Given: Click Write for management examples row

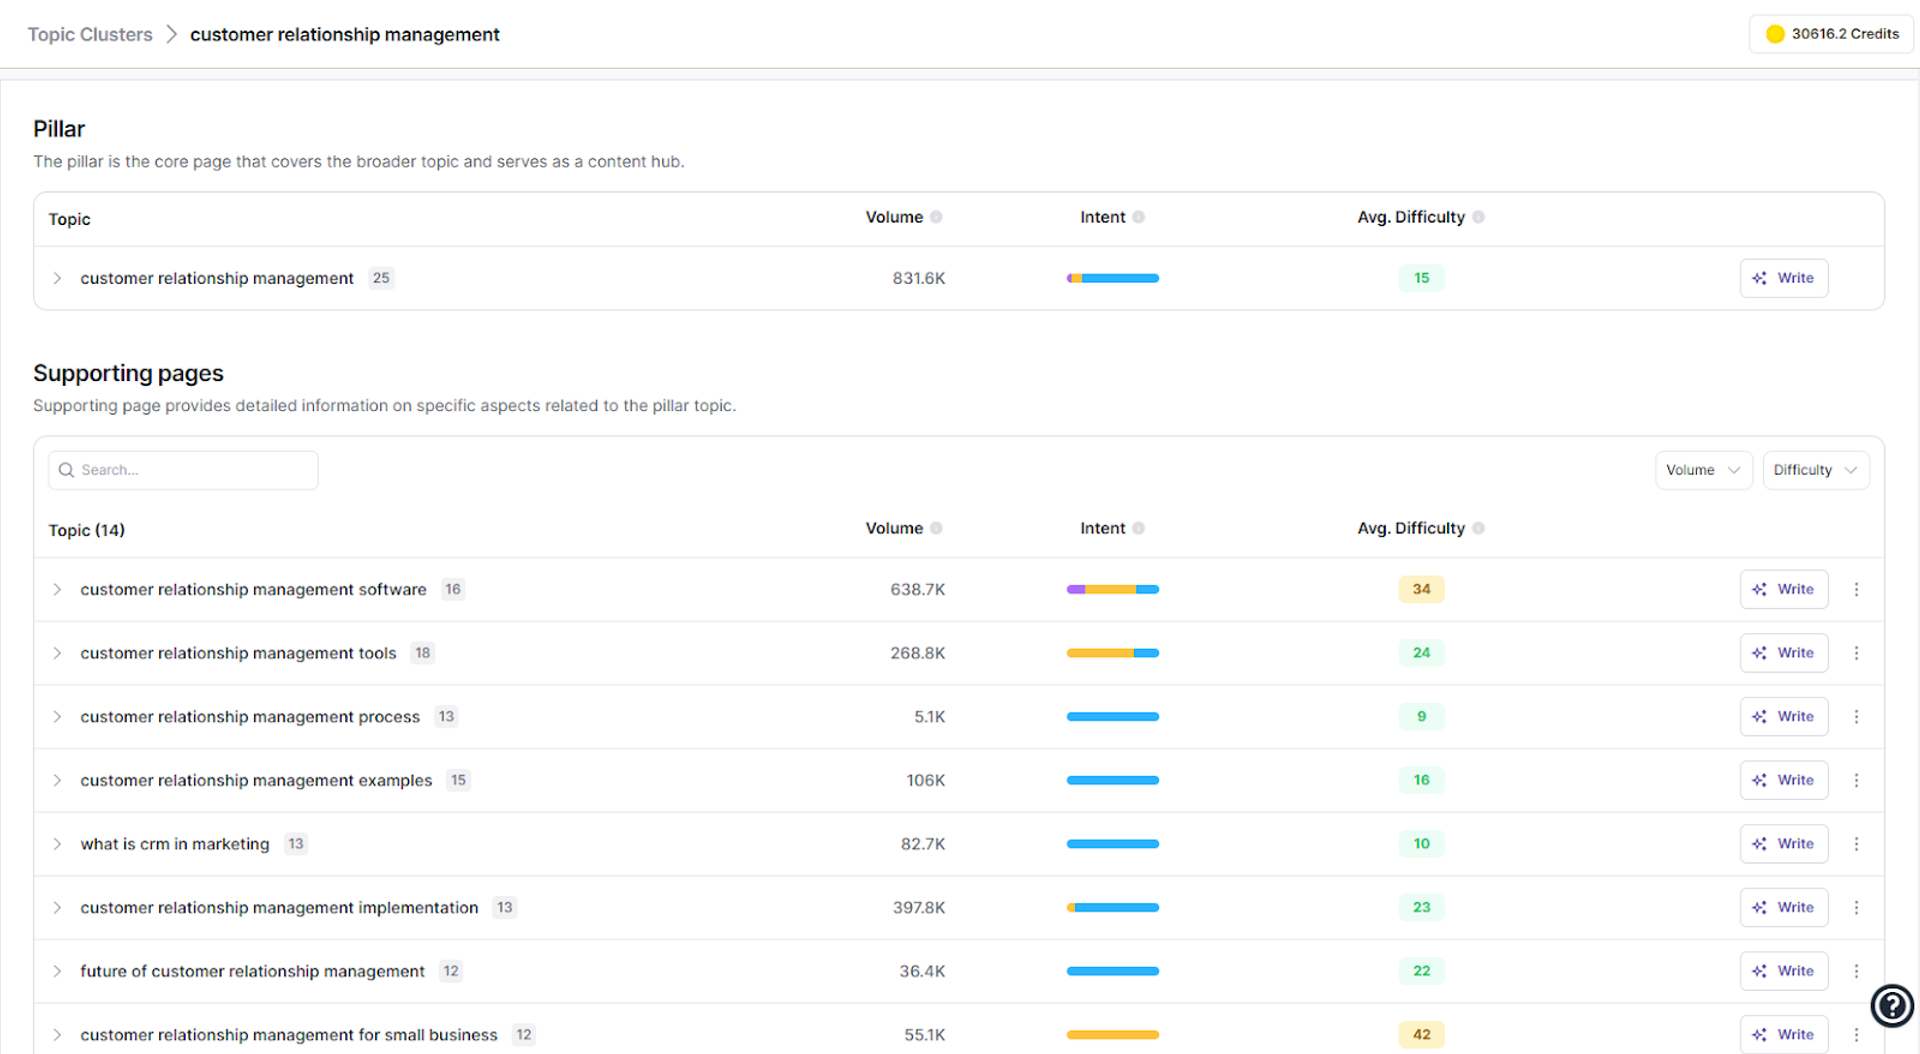Looking at the screenshot, I should click(x=1783, y=780).
